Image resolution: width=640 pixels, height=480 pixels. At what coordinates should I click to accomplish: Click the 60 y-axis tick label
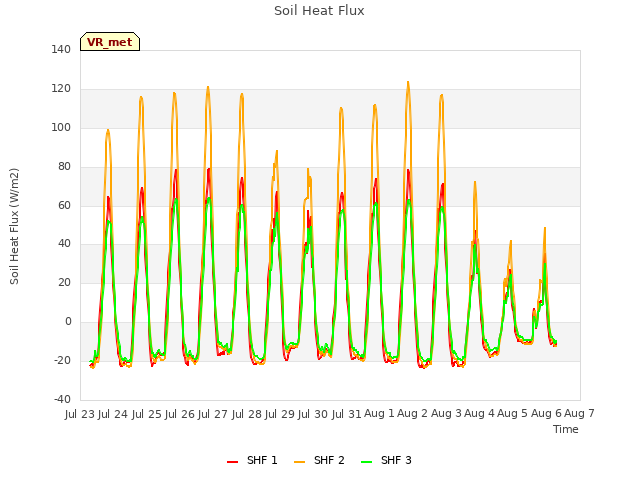coord(64,205)
